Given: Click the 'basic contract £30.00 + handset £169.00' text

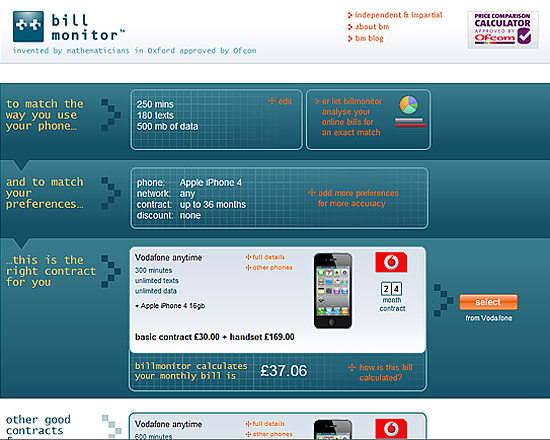Looking at the screenshot, I should (215, 337).
